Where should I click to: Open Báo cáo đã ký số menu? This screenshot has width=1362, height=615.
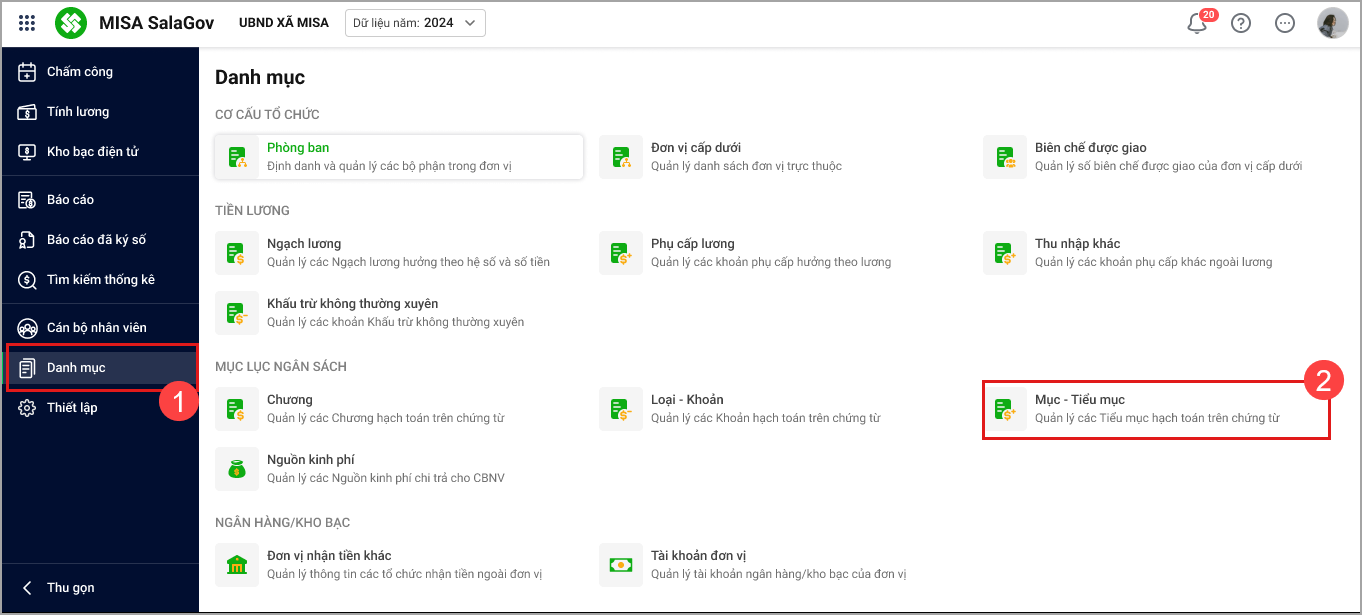[96, 240]
